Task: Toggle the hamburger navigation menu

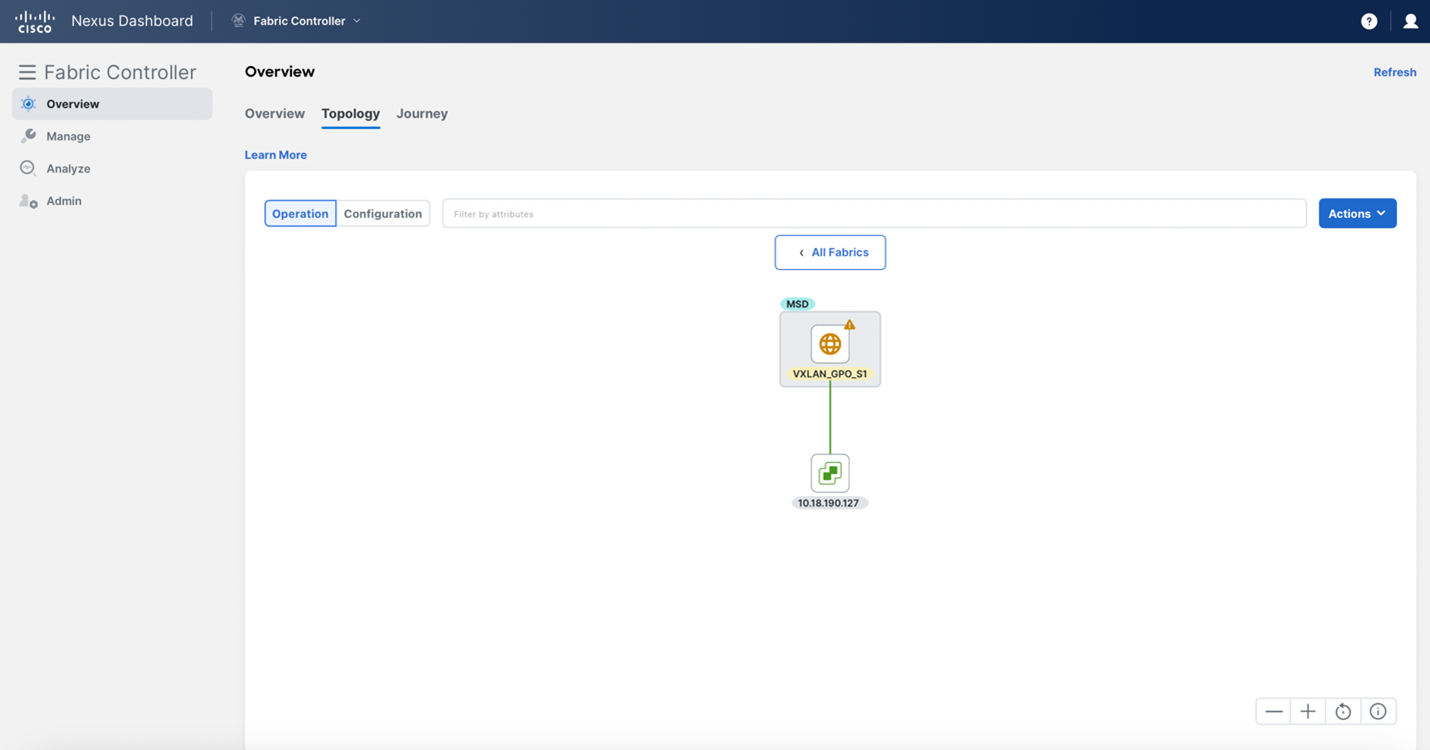Action: point(27,72)
